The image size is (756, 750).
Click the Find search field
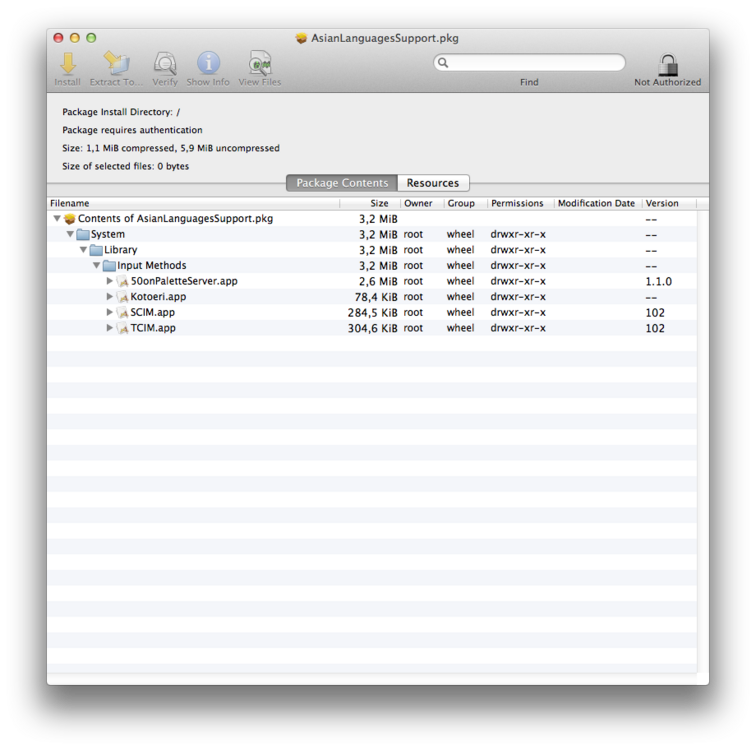[530, 62]
